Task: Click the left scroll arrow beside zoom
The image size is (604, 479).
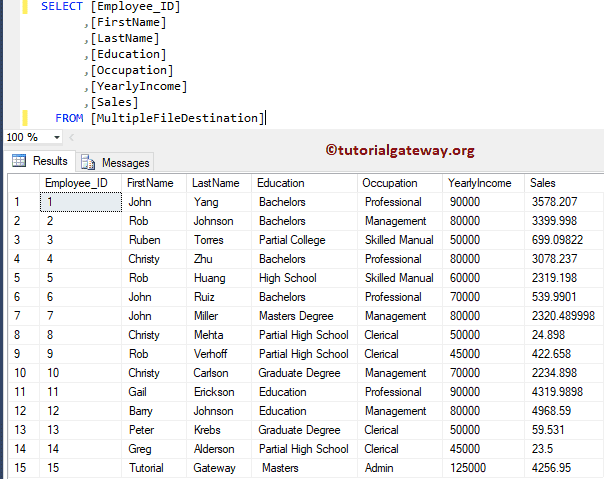Action: 72,137
